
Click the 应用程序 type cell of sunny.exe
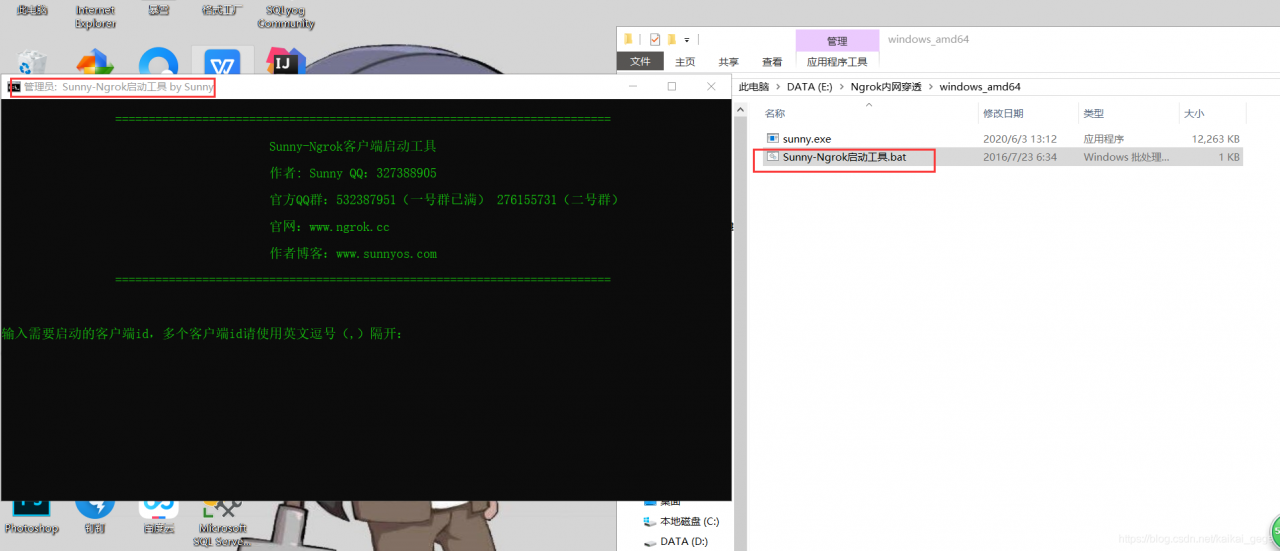click(1104, 139)
